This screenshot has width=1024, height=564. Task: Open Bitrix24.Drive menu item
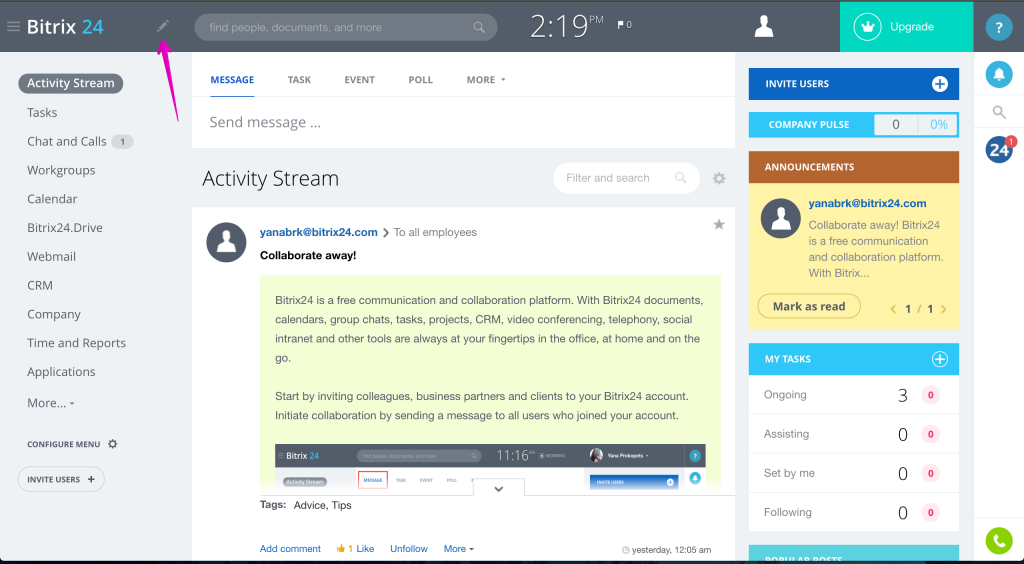tap(65, 228)
